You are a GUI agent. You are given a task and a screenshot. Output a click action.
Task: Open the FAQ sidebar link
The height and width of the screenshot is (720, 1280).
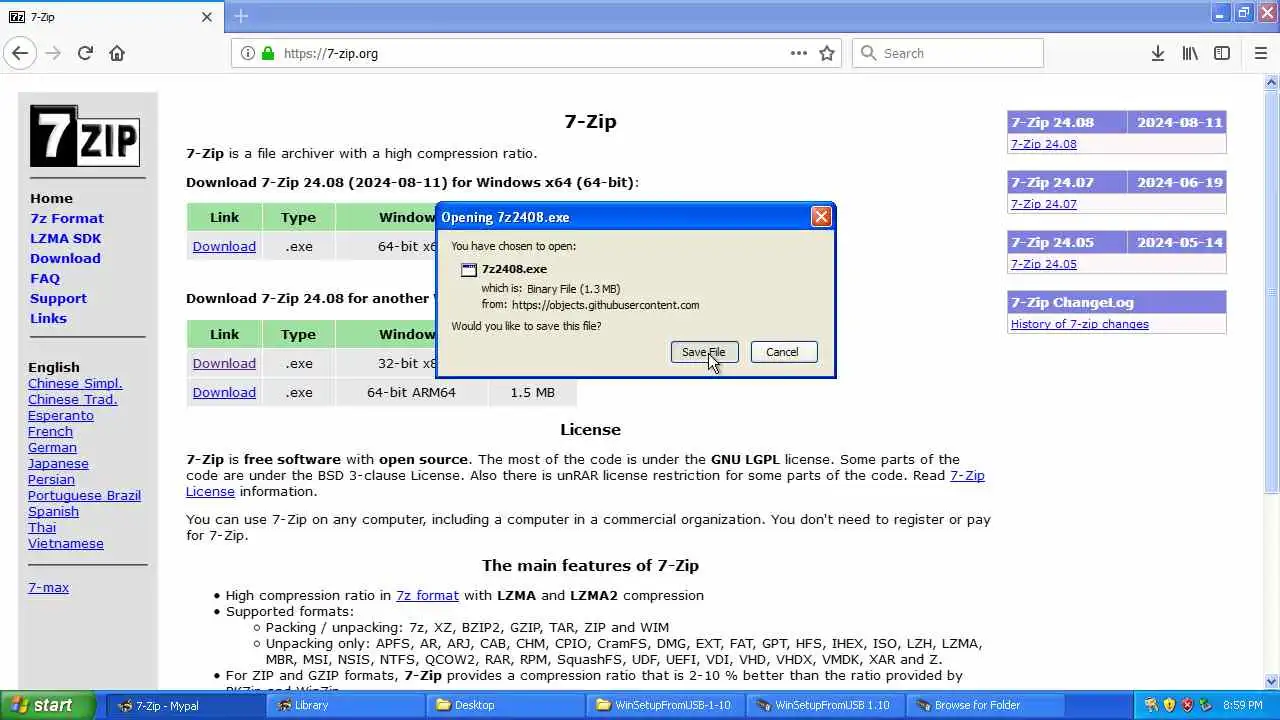tap(45, 278)
